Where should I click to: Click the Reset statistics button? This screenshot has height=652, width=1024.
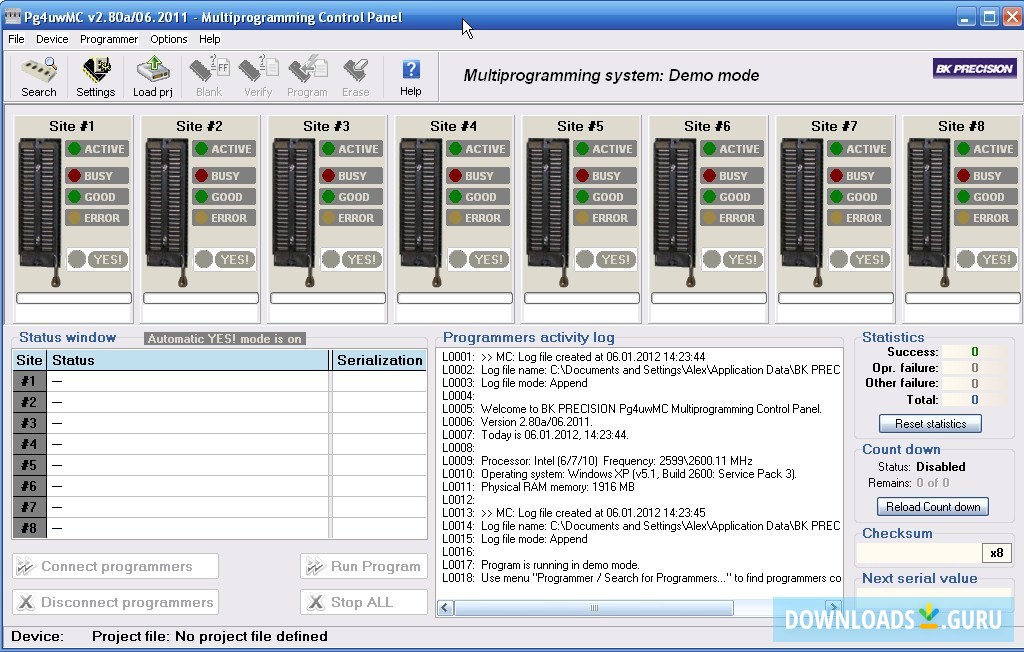(x=930, y=424)
